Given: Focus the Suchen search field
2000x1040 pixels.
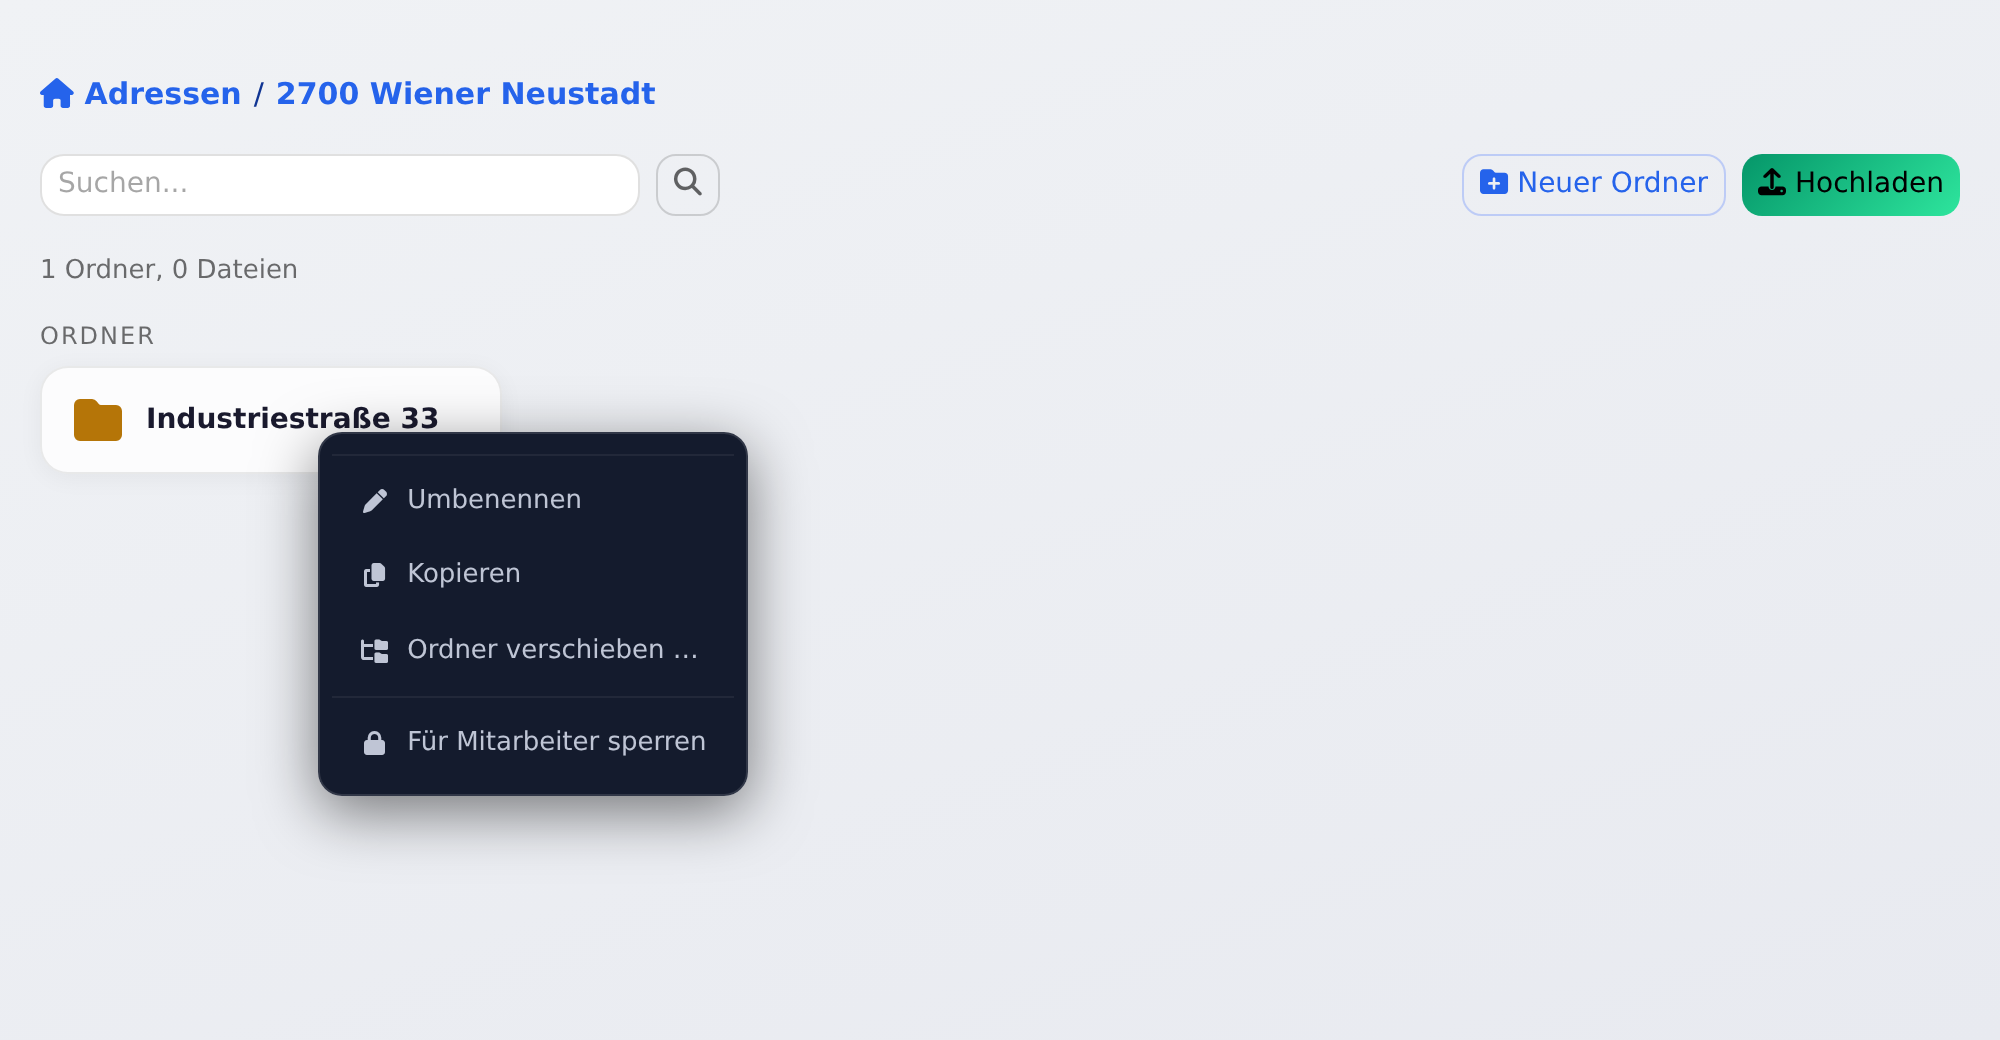Looking at the screenshot, I should pos(340,184).
